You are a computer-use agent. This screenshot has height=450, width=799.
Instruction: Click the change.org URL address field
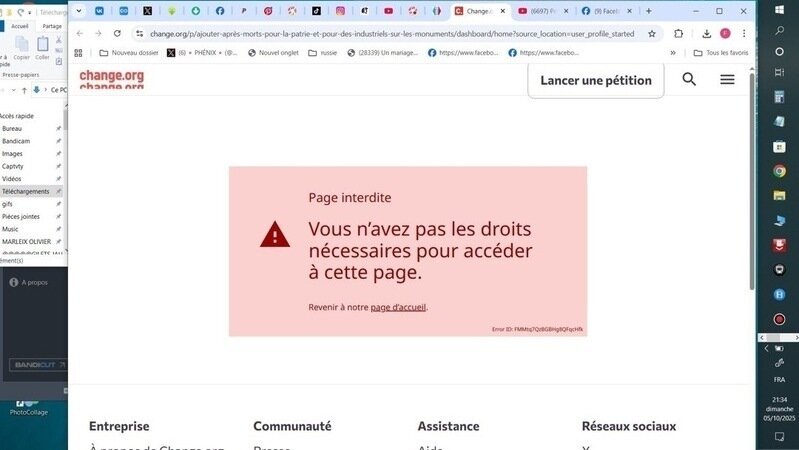(x=392, y=34)
